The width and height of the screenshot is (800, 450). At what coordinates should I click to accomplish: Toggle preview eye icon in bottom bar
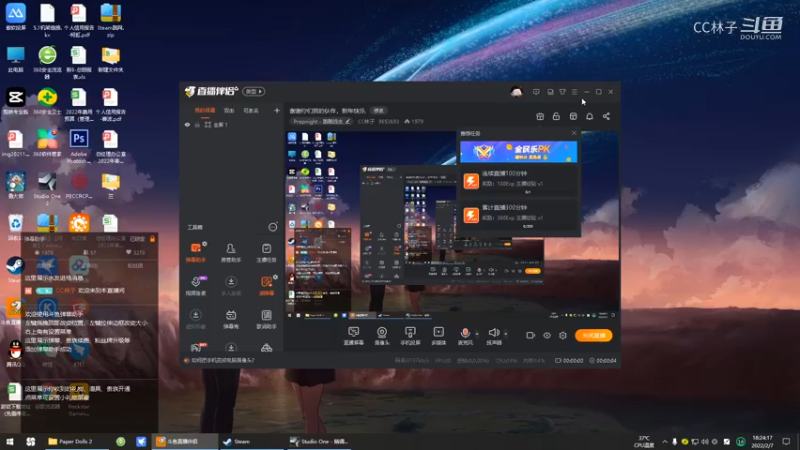547,335
